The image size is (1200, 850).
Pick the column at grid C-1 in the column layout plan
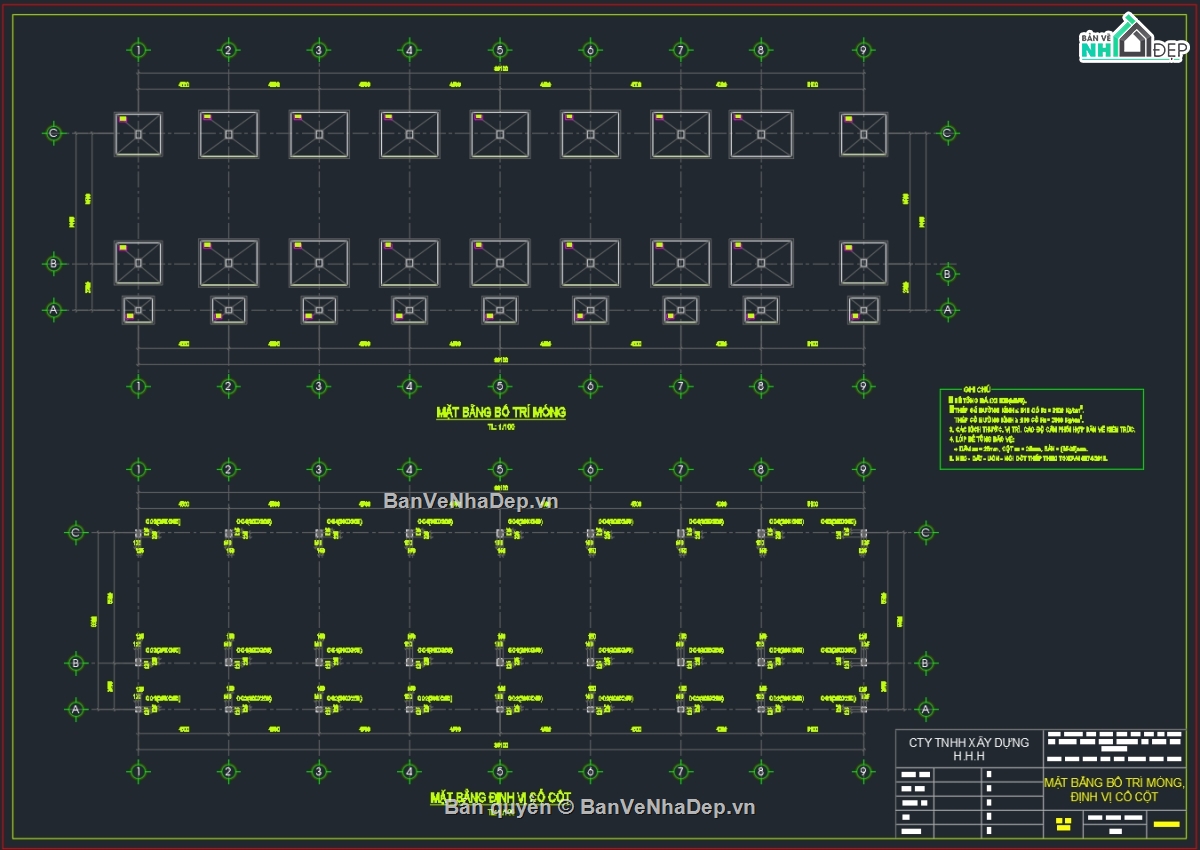(x=138, y=534)
